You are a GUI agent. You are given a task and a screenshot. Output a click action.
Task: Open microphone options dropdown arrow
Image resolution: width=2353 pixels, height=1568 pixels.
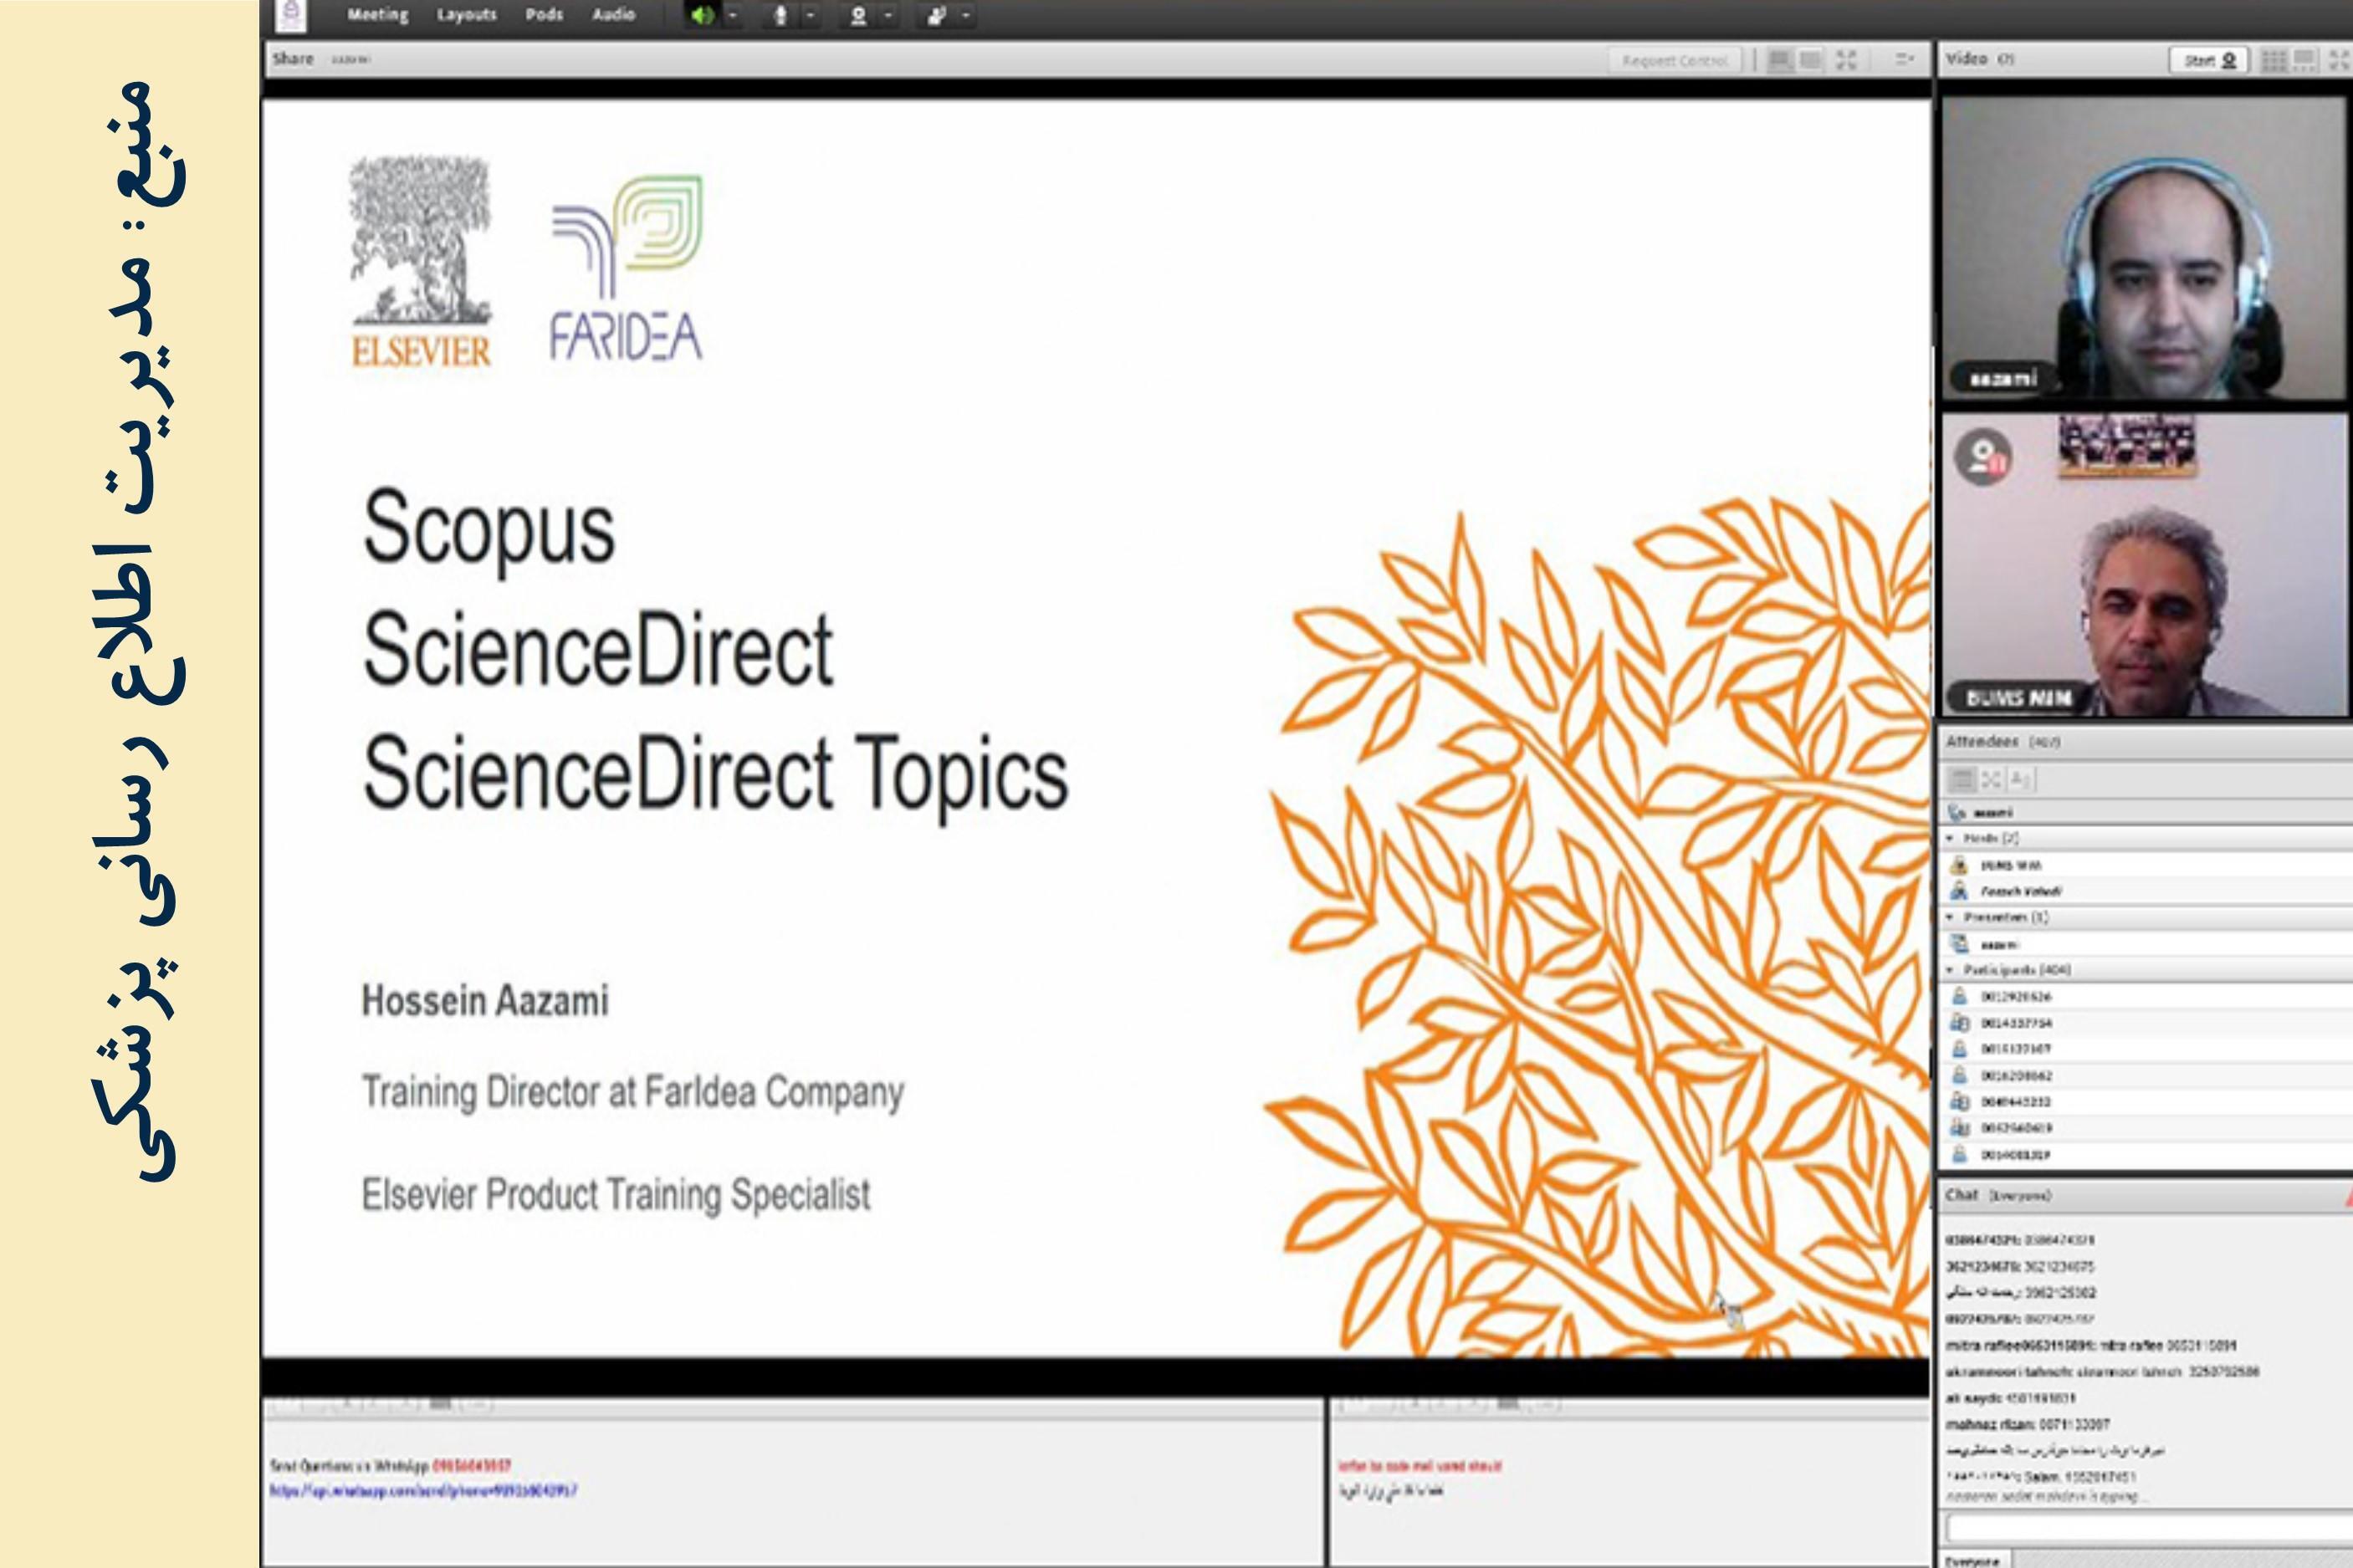(810, 15)
